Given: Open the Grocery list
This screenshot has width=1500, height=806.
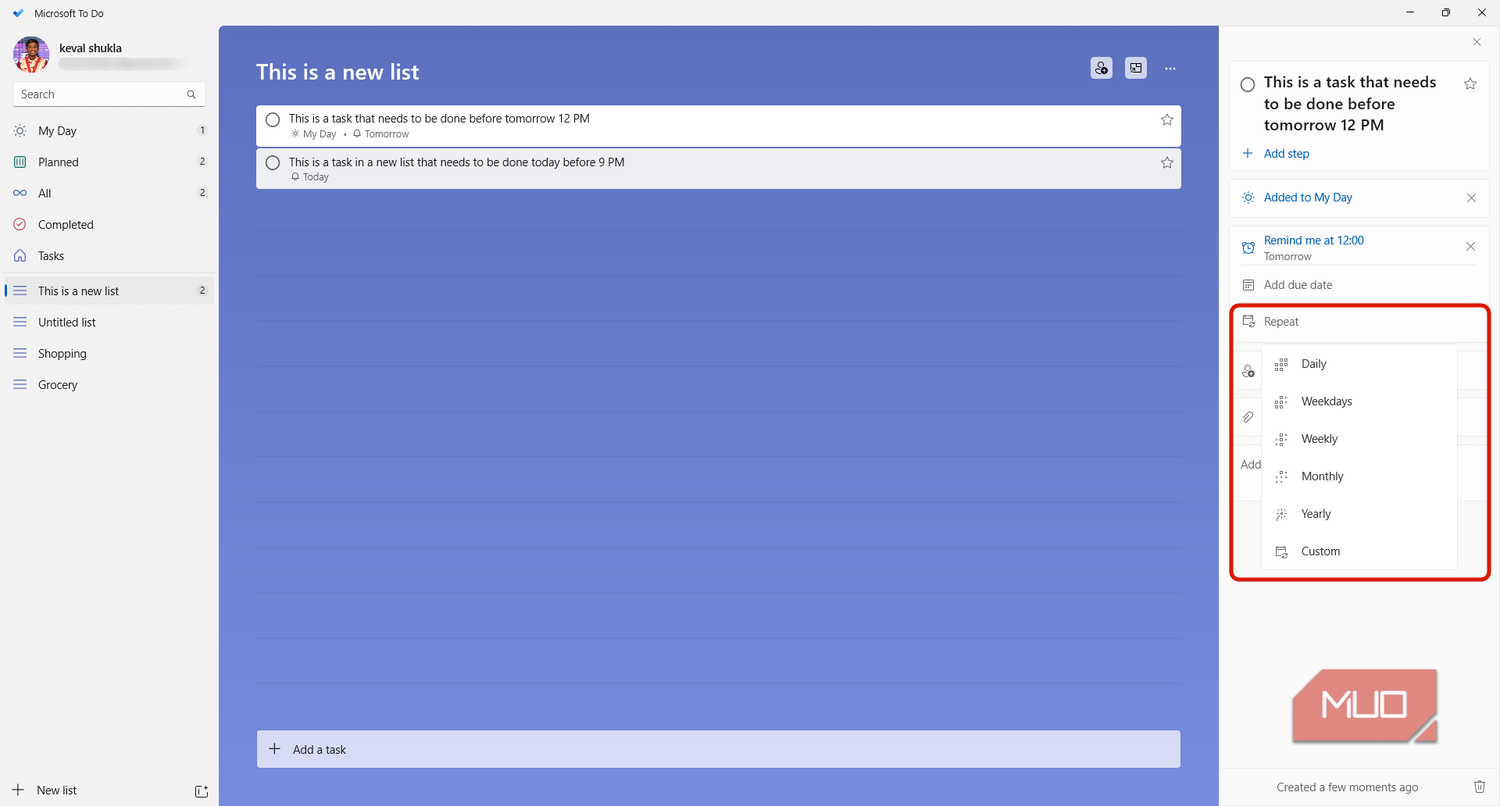Looking at the screenshot, I should pyautogui.click(x=108, y=385).
